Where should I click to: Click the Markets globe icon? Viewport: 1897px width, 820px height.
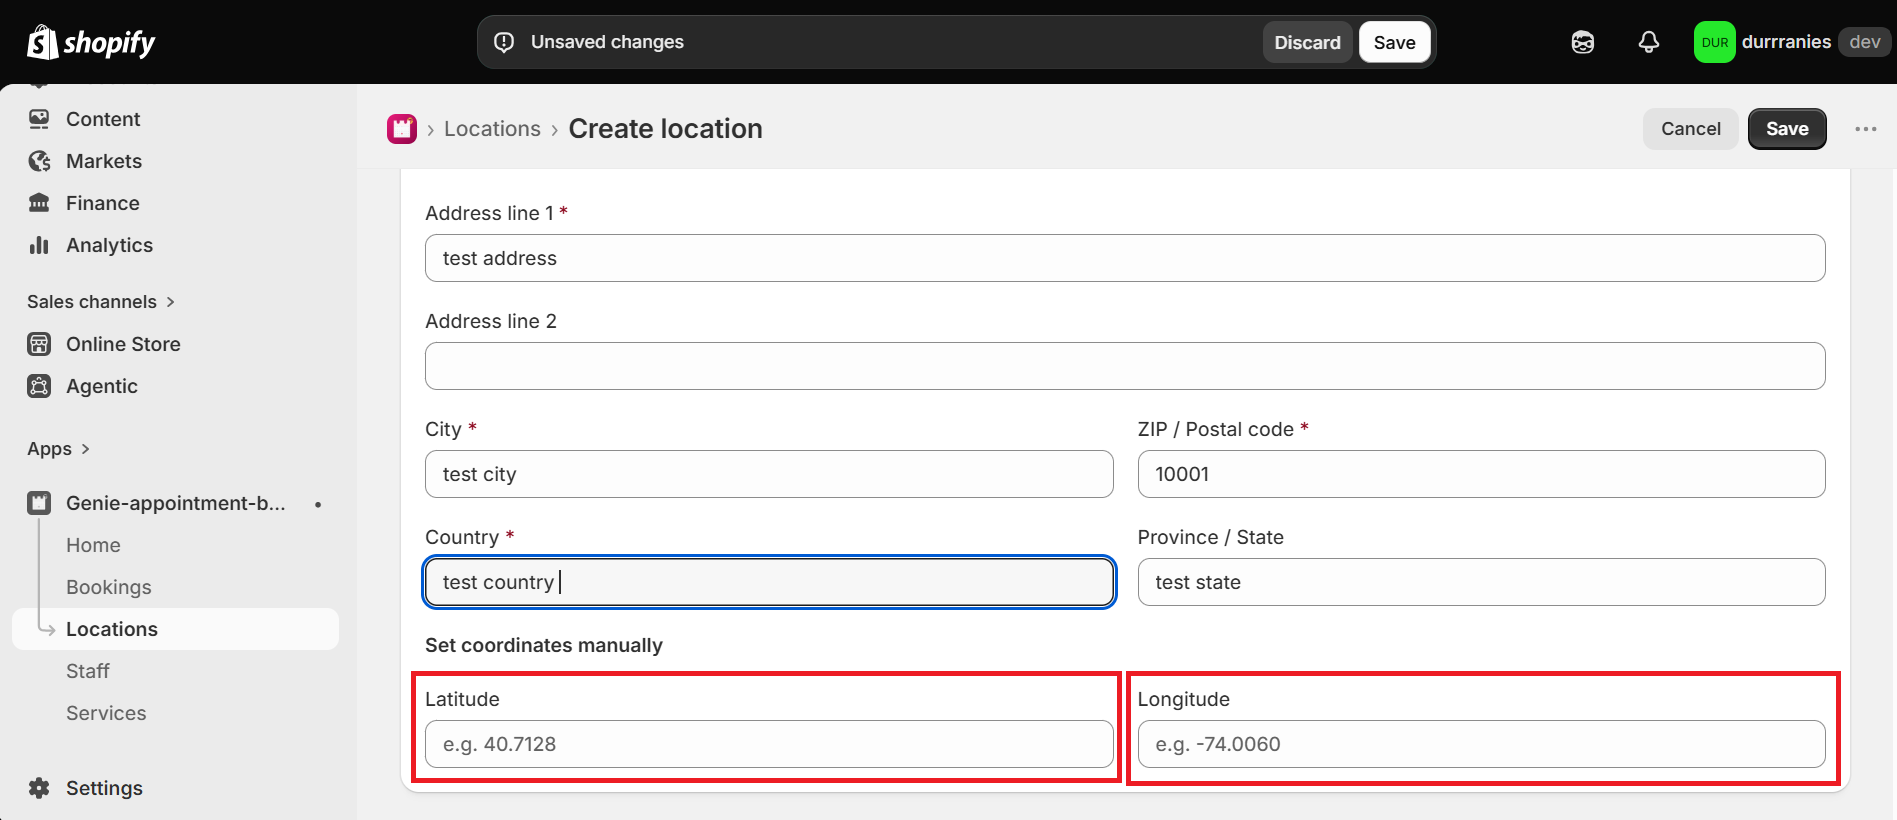39,161
